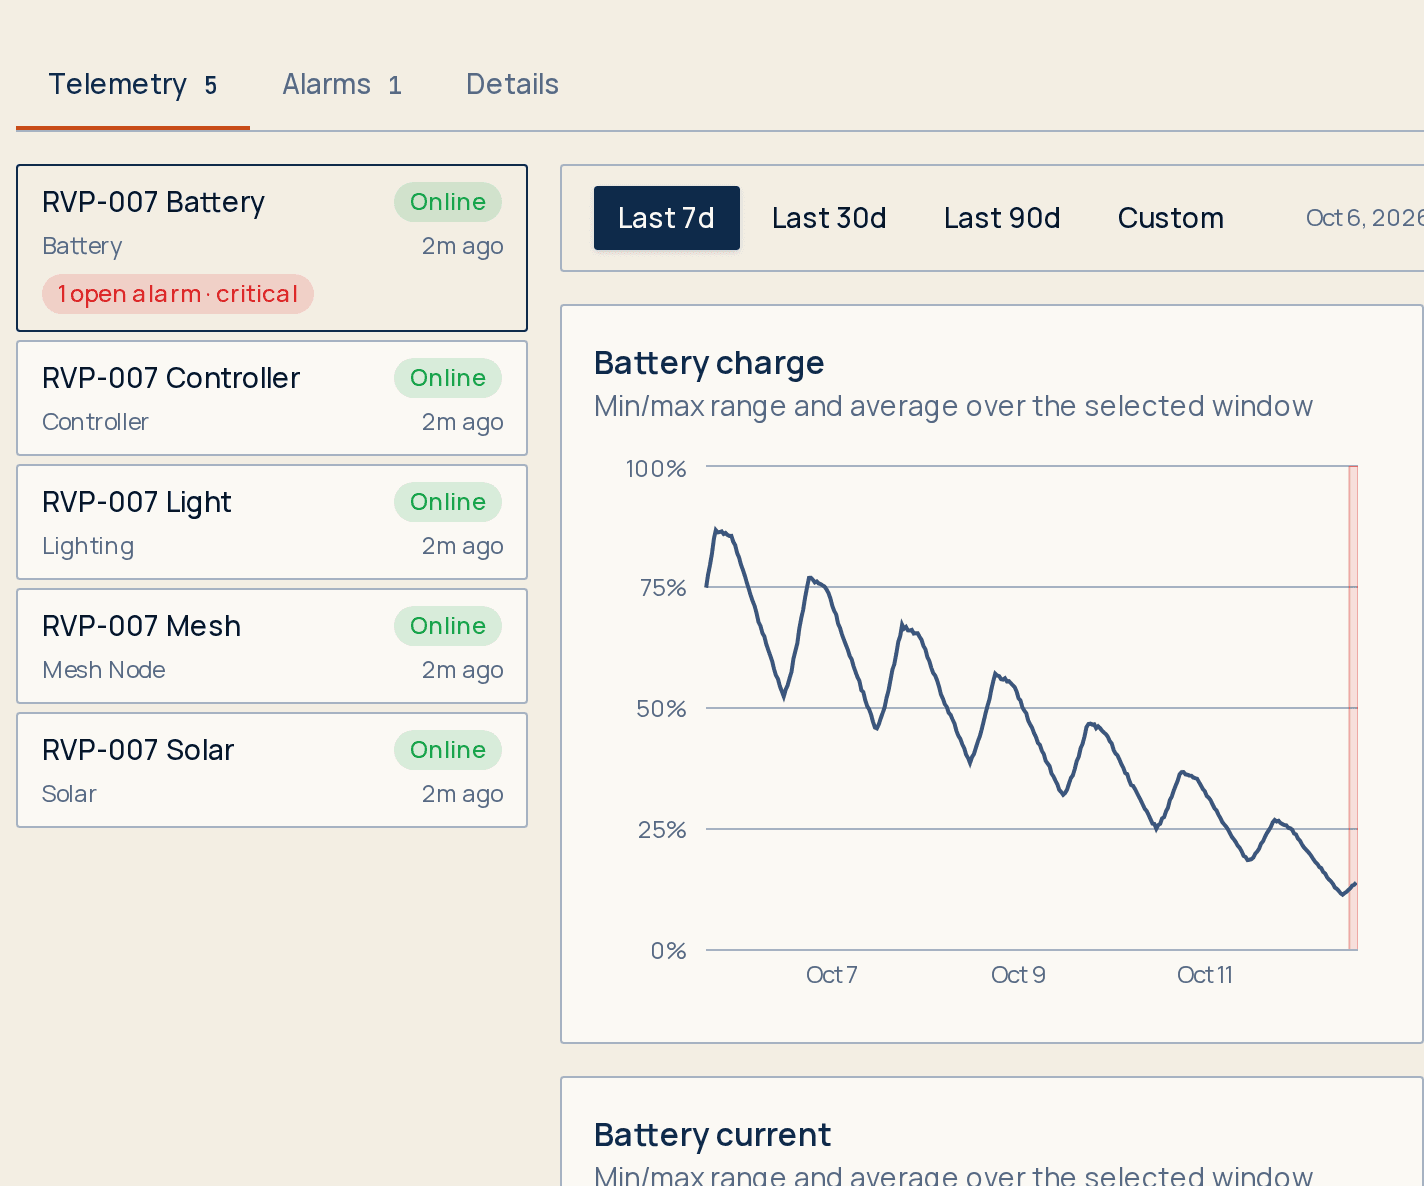Click the "Oct 7" date axis label
This screenshot has width=1424, height=1186.
[x=832, y=975]
